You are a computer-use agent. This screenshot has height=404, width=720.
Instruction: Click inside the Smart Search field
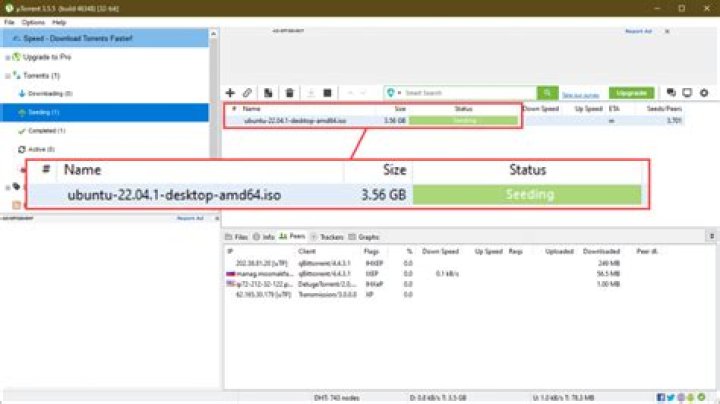(x=469, y=93)
